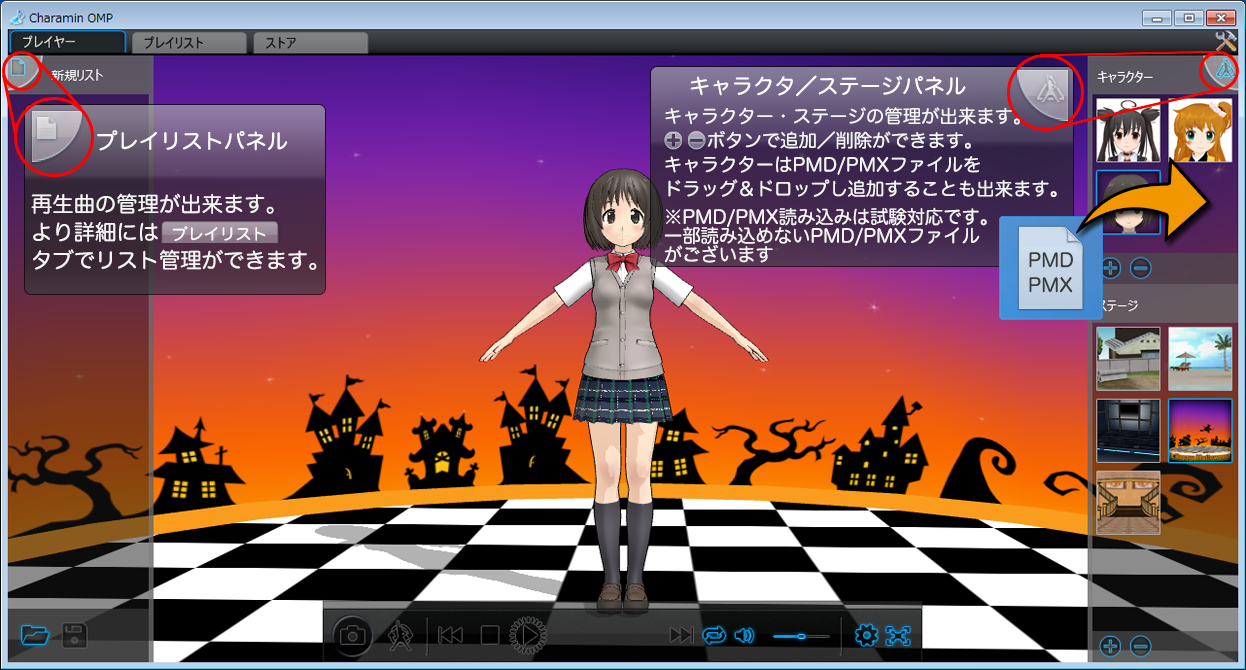Stop playback
Image resolution: width=1246 pixels, height=670 pixels.
(x=489, y=634)
